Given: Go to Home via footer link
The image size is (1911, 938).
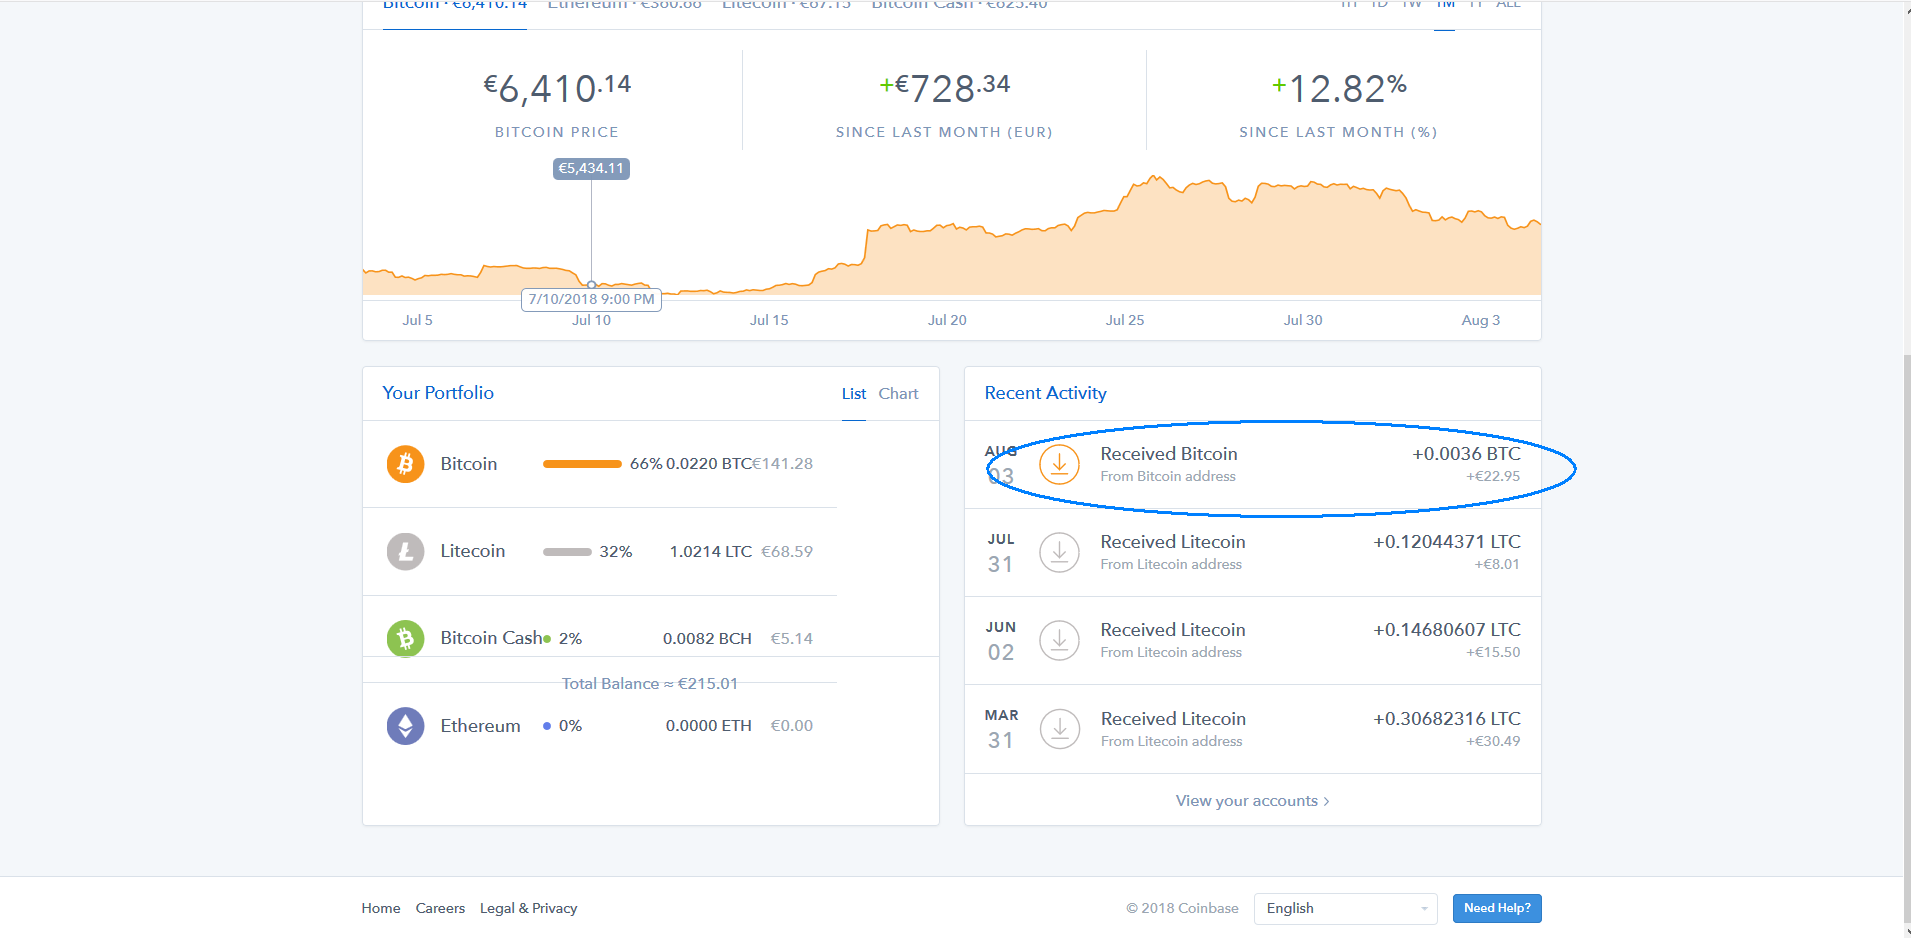Looking at the screenshot, I should (x=381, y=908).
